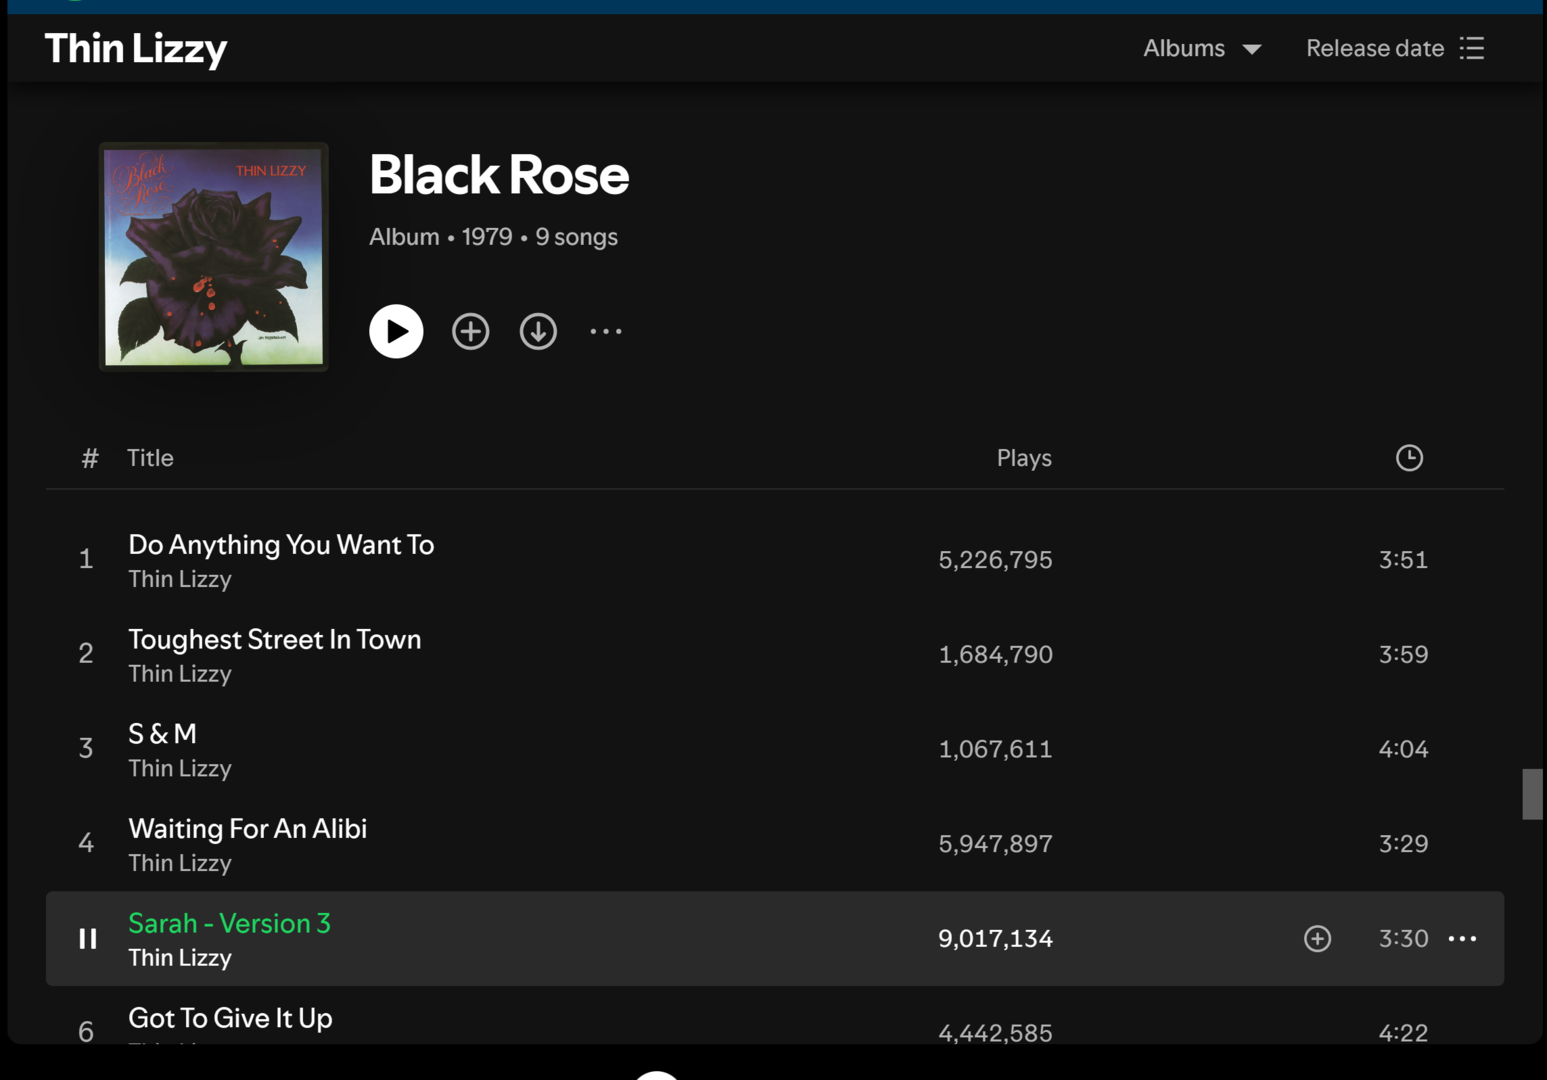Open Thin Lizzy artist link under Sarah - Version 3
The width and height of the screenshot is (1547, 1080).
(180, 957)
